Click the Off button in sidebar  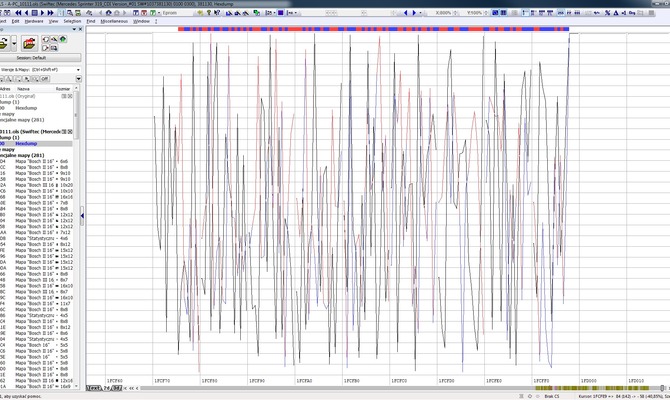coord(44,79)
